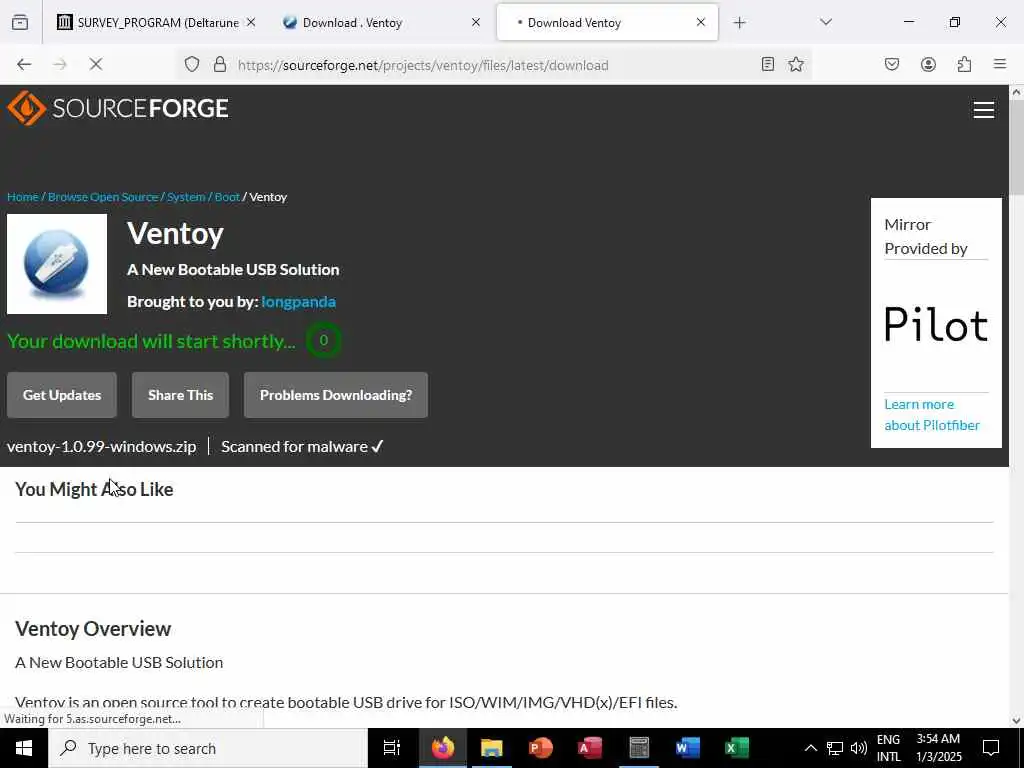
Task: Click the Pilot mirror logo
Action: 936,325
